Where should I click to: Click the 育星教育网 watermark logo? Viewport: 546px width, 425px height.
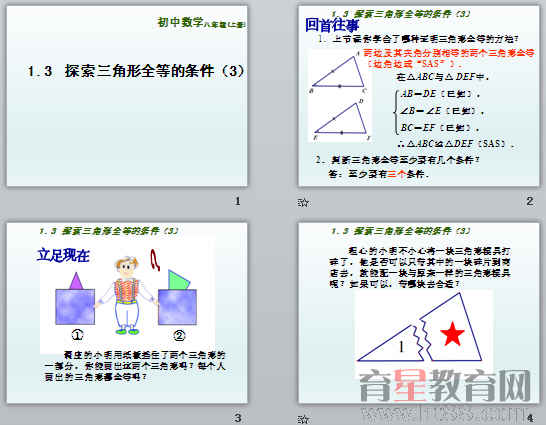[445, 386]
